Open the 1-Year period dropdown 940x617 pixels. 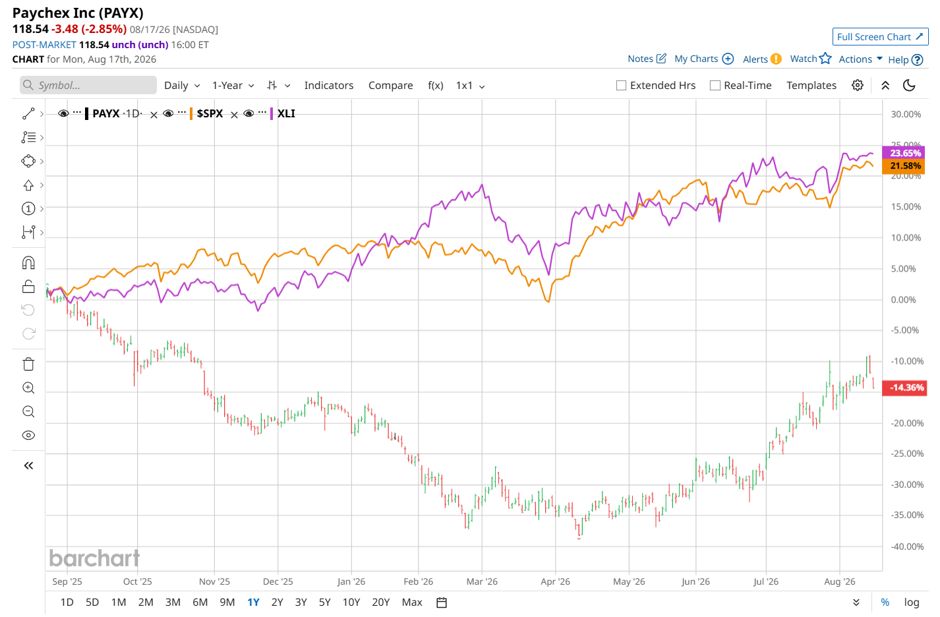click(x=233, y=85)
